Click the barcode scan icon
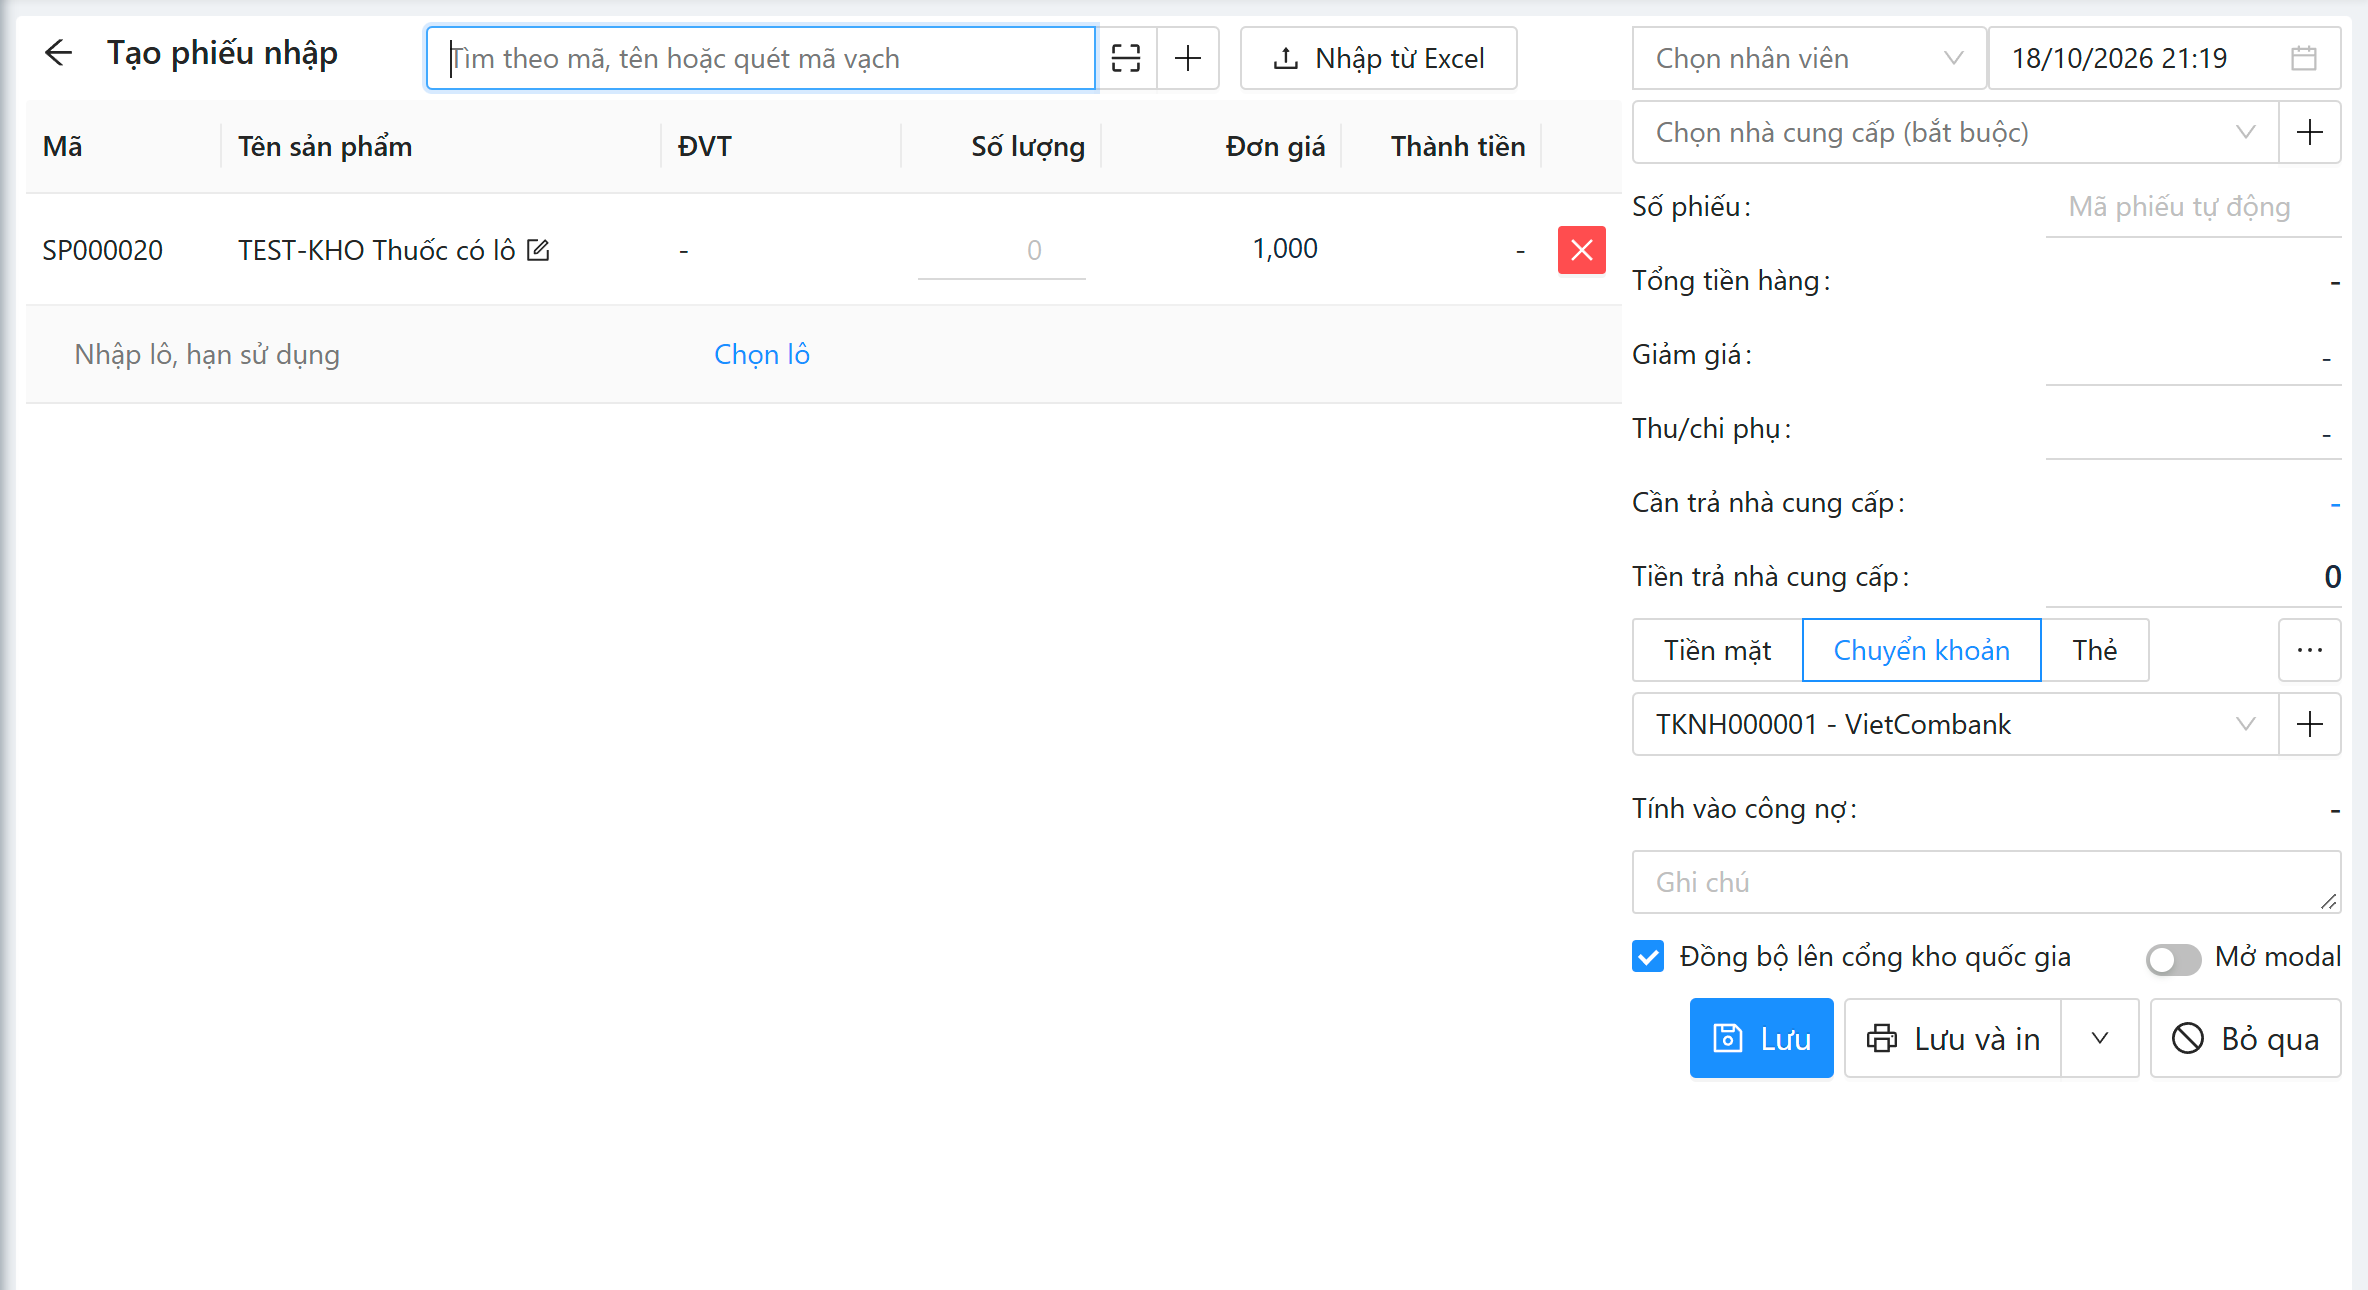The image size is (2368, 1290). tap(1126, 58)
